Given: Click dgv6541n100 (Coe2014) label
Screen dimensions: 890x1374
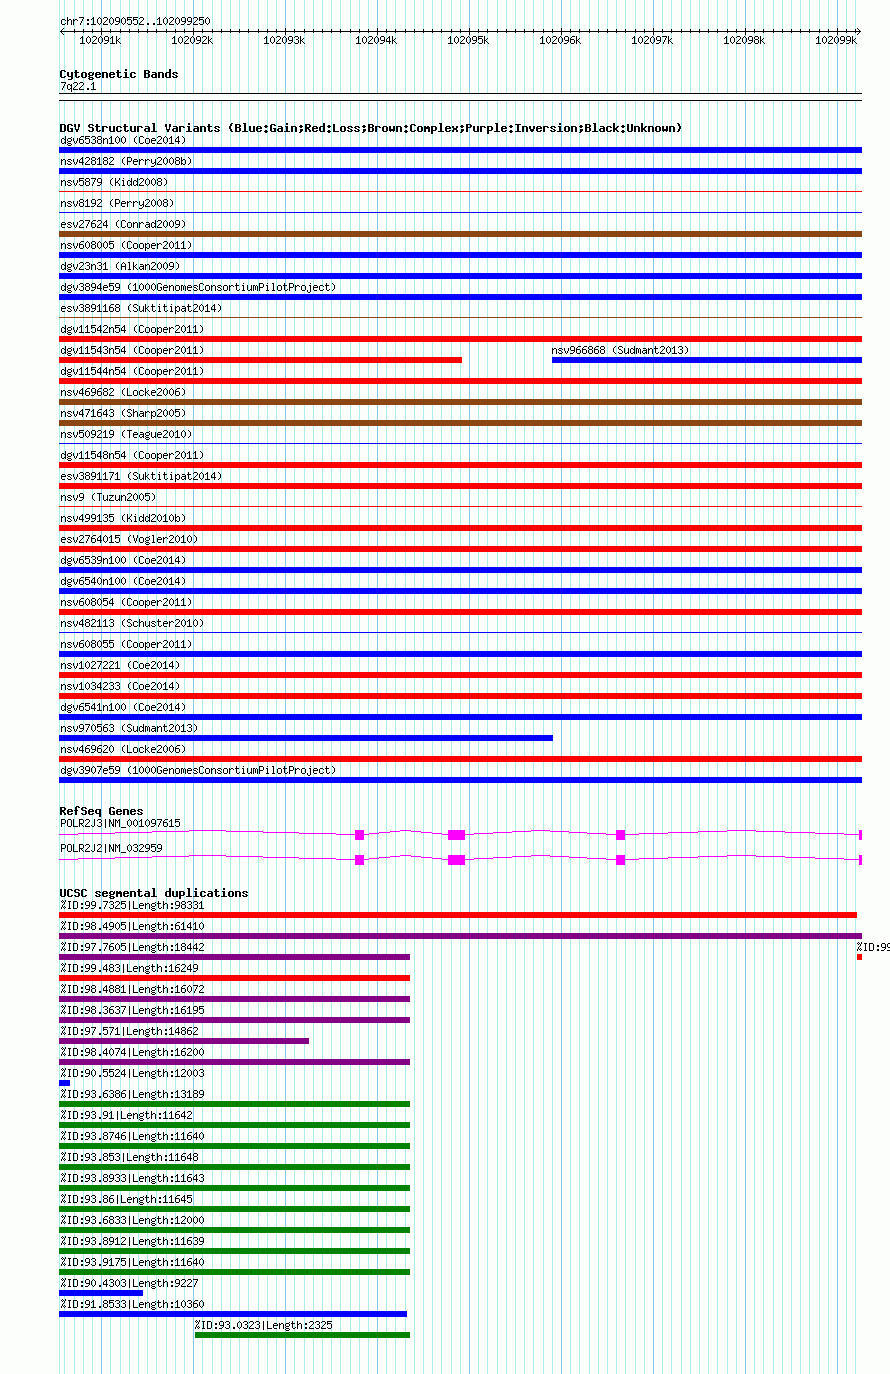Looking at the screenshot, I should (x=123, y=707).
